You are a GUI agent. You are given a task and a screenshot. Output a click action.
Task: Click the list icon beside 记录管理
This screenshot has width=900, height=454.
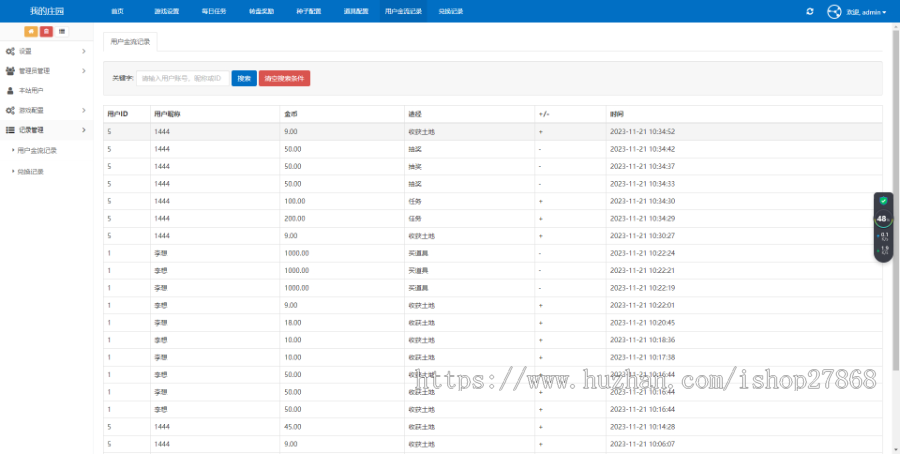10,130
